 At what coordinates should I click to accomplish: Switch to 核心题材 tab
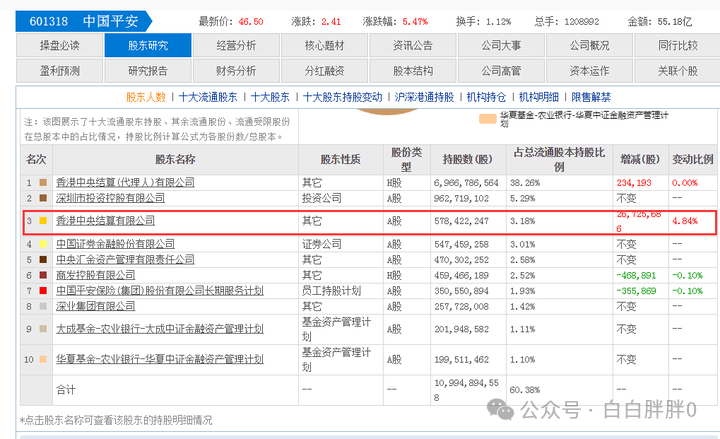[324, 45]
